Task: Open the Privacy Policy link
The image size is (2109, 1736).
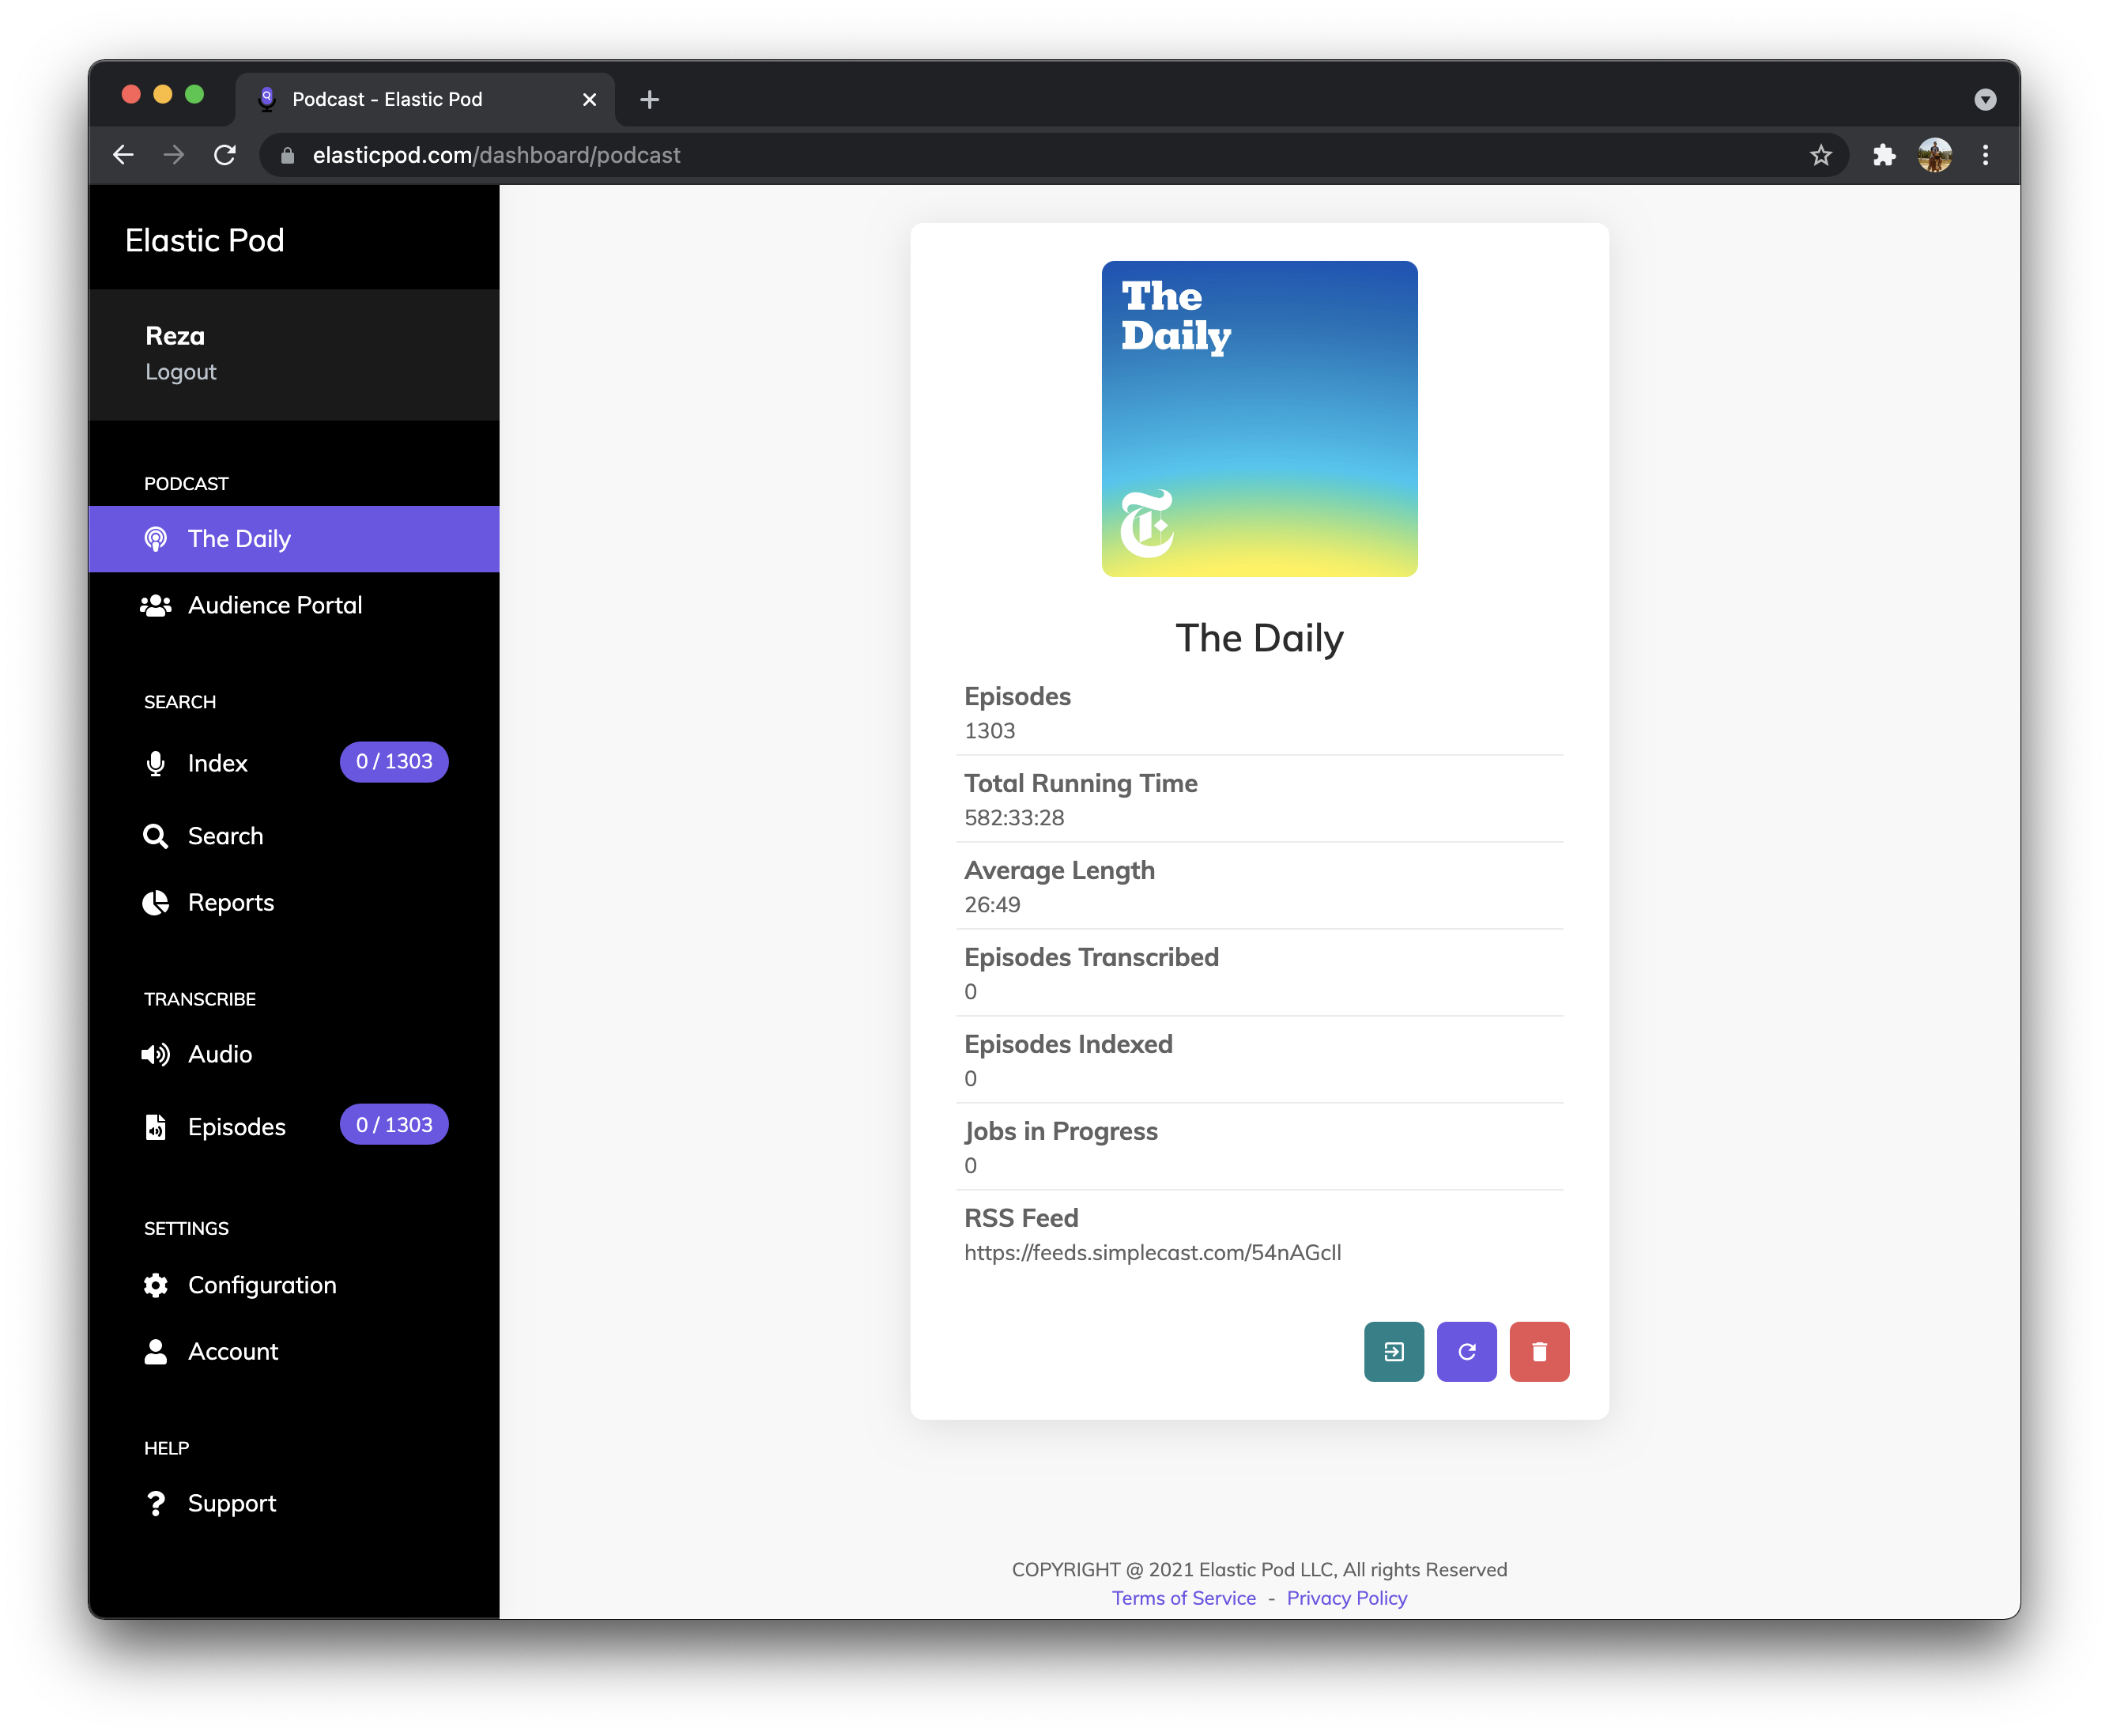Action: 1346,1598
